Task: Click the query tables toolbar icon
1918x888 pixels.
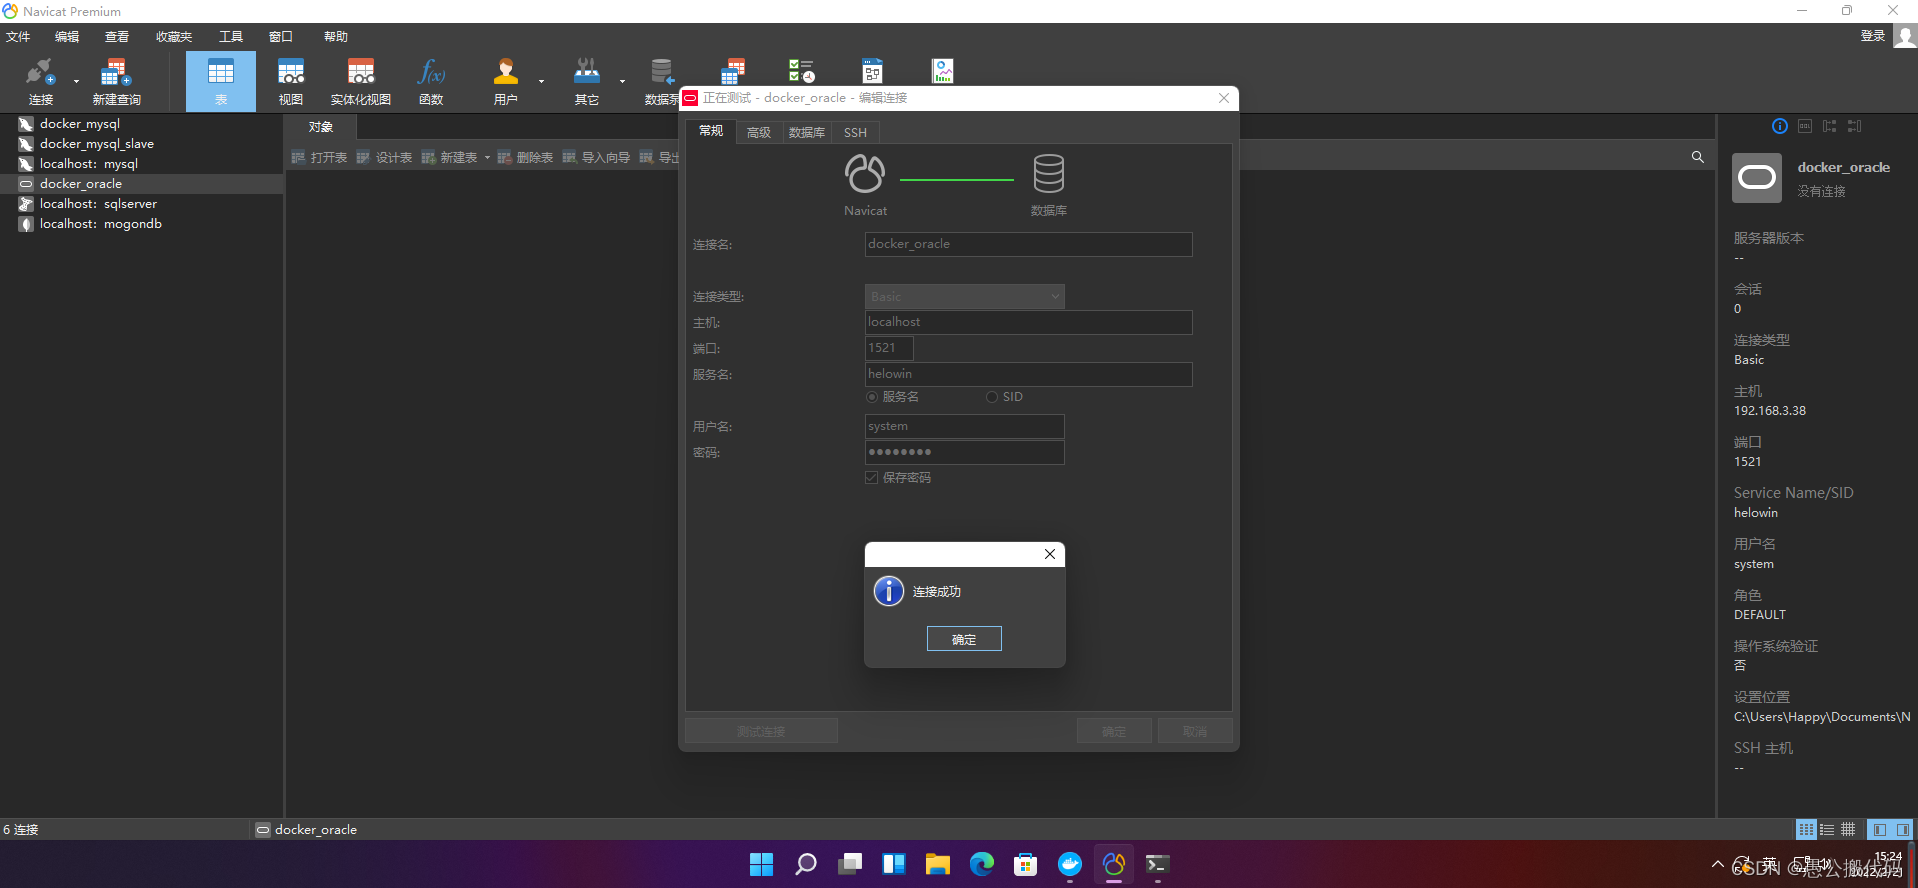Action: click(733, 70)
